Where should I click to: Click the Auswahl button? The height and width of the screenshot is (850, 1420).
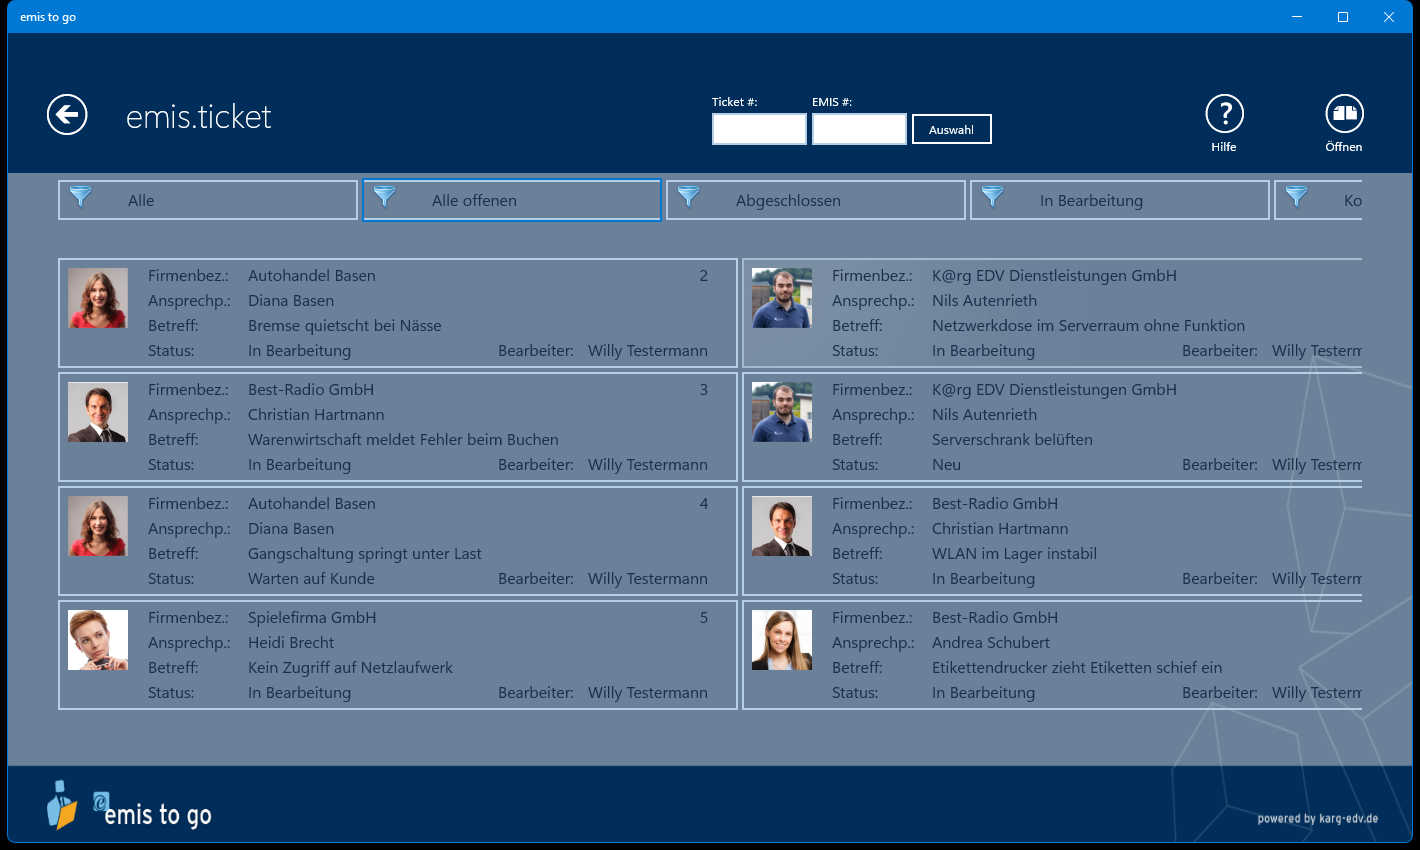[x=951, y=129]
